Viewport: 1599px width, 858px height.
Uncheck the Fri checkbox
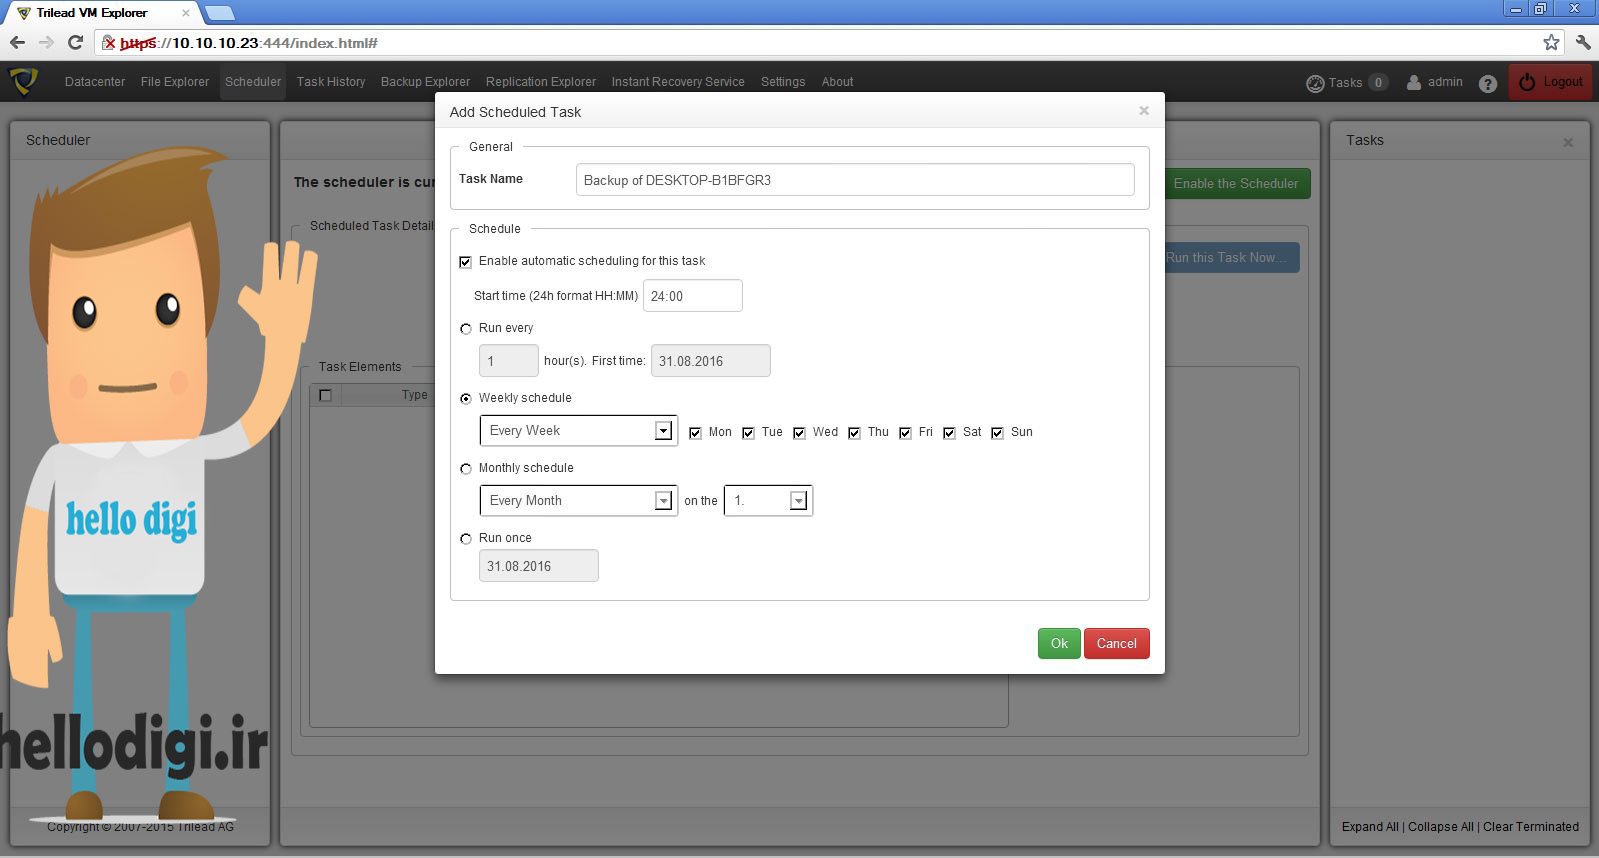pyautogui.click(x=905, y=433)
